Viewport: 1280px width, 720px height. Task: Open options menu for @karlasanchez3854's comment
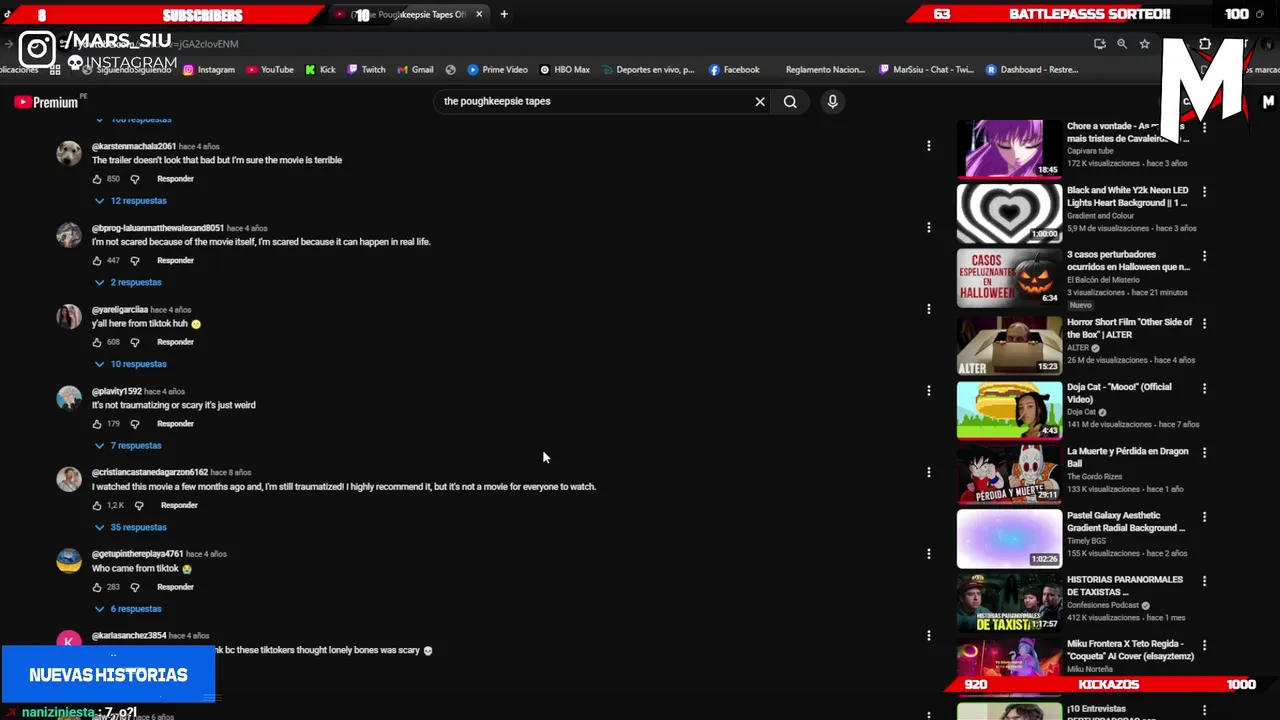929,636
